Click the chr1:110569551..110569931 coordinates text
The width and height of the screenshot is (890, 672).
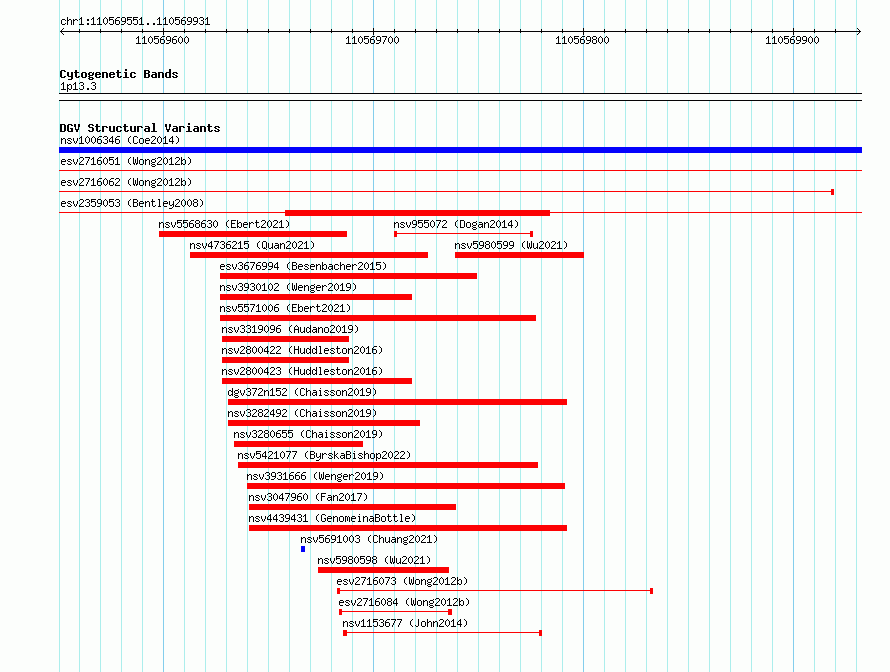point(135,21)
